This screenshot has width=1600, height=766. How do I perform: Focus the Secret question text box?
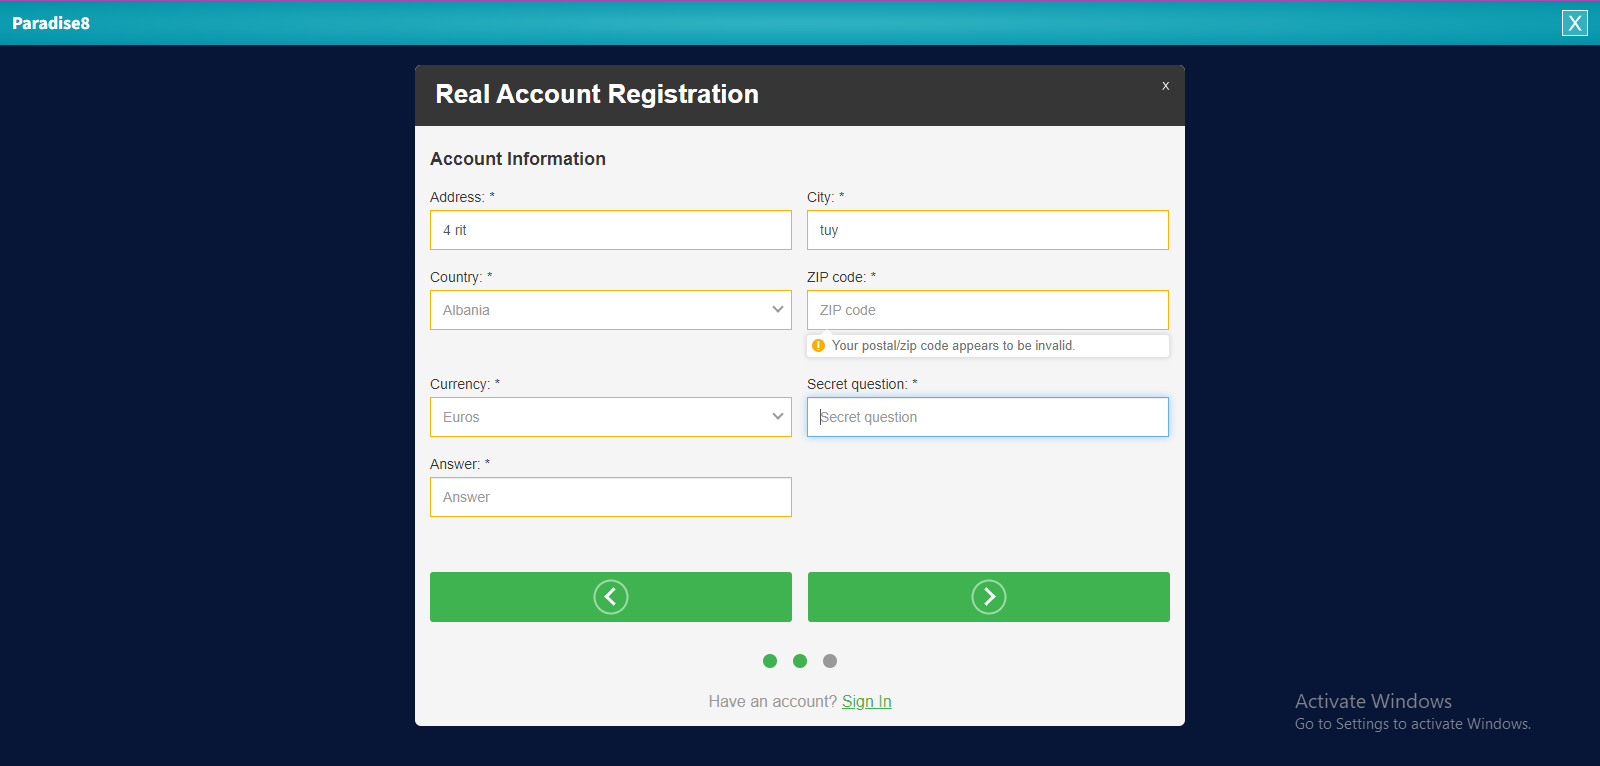pyautogui.click(x=987, y=417)
